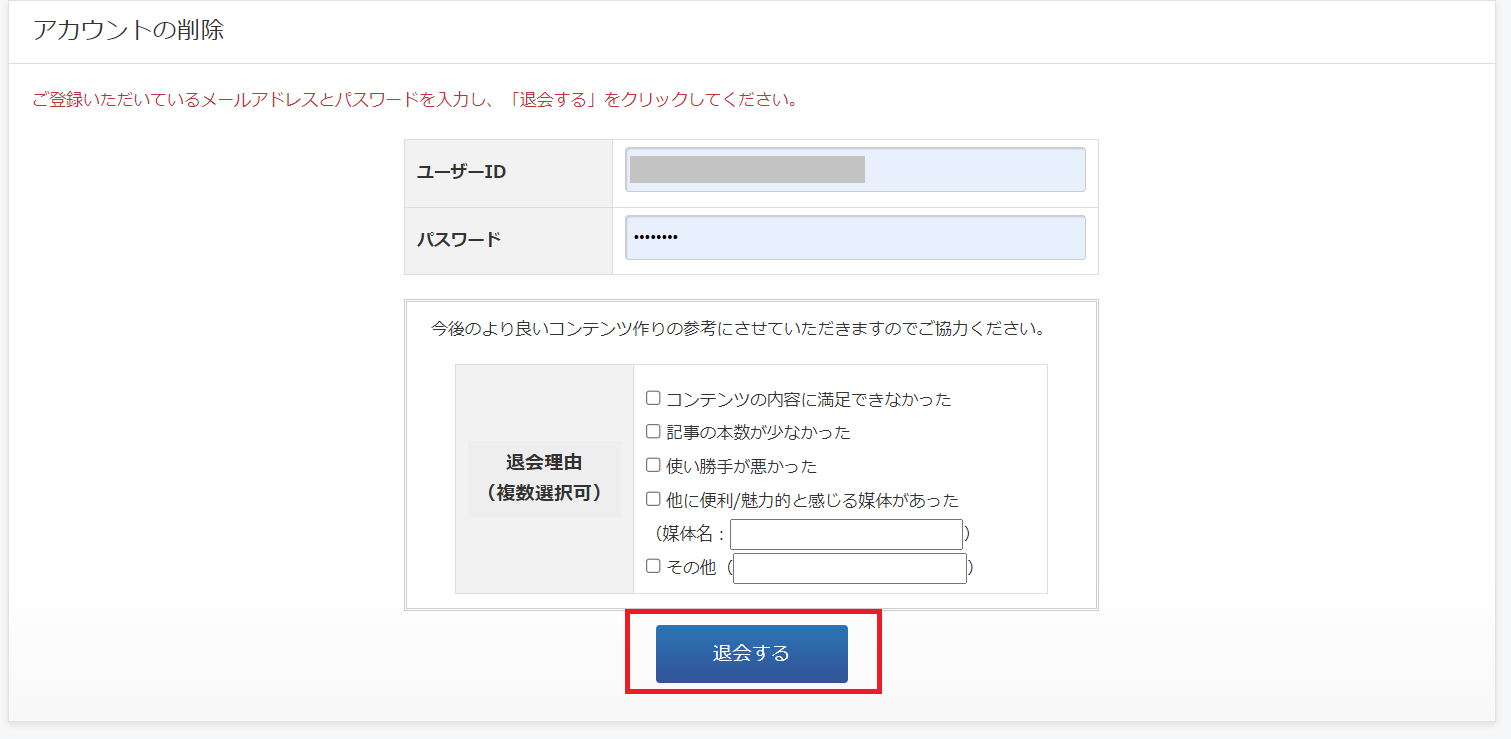1511x739 pixels.
Task: Click the アカウントの削除 page heading
Action: (x=128, y=30)
